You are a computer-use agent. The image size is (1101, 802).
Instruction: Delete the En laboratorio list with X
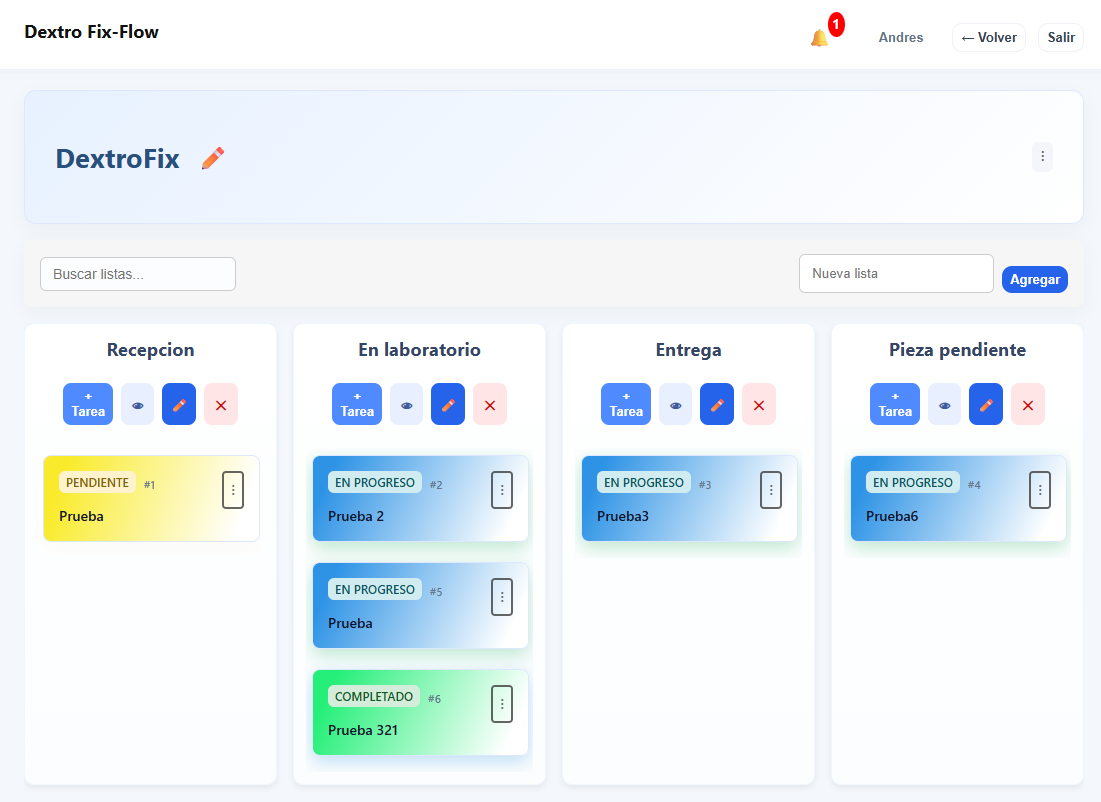490,405
